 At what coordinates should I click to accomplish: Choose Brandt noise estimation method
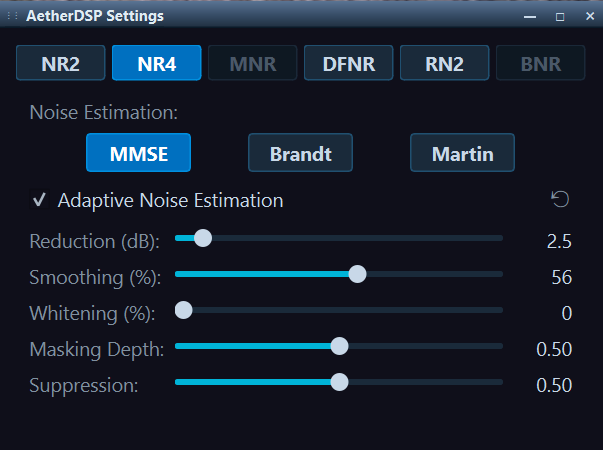[300, 153]
